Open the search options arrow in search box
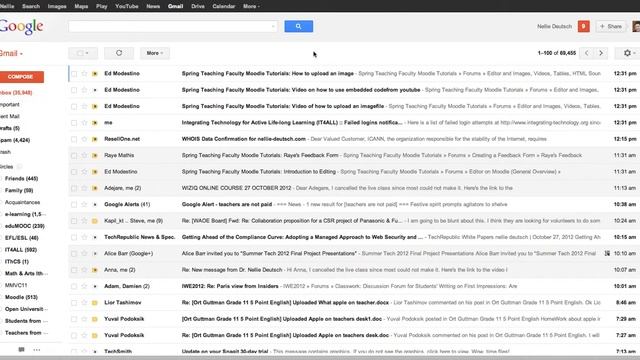The width and height of the screenshot is (640, 360). point(273,27)
